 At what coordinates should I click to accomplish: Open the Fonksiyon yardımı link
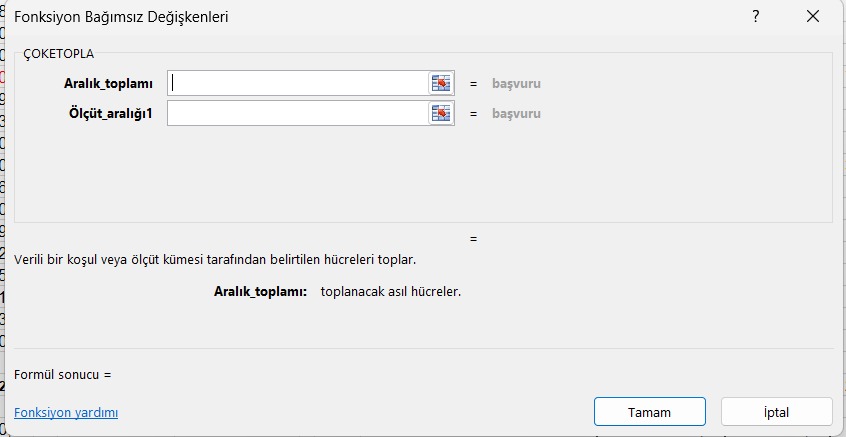tap(66, 412)
